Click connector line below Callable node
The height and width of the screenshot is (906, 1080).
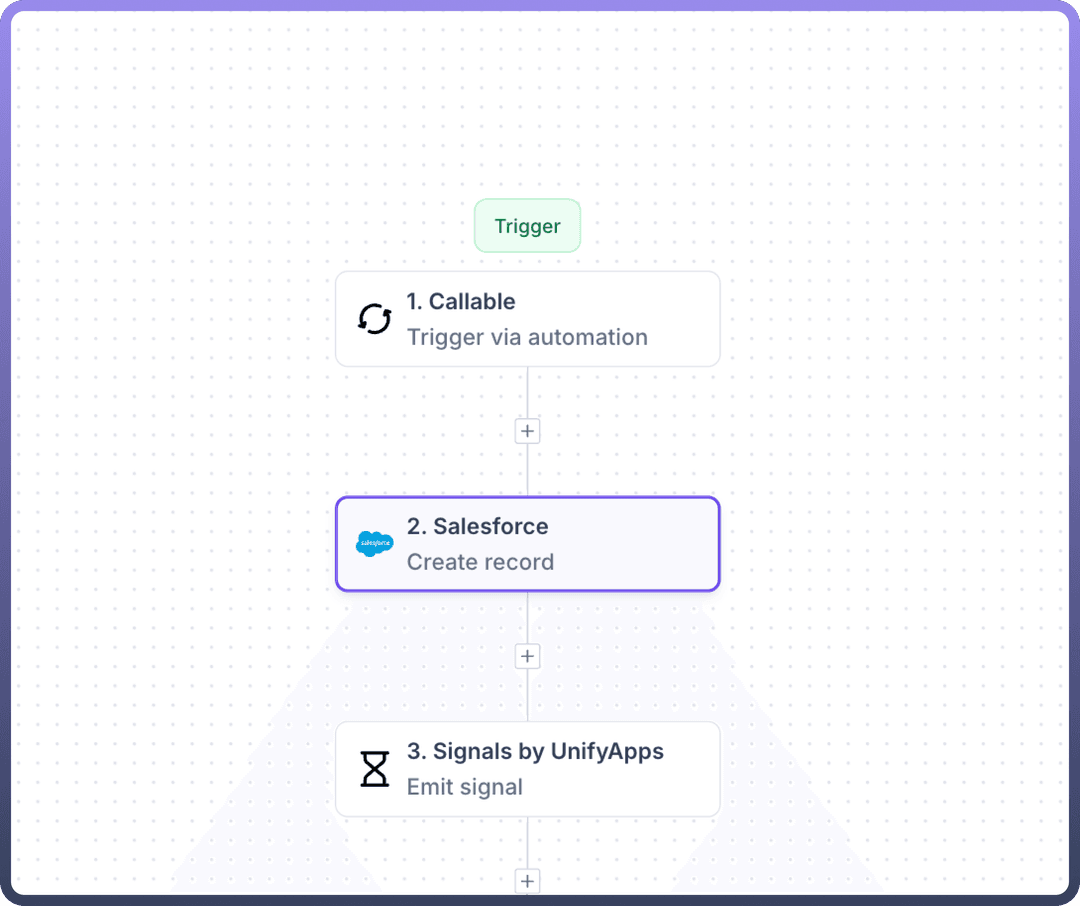point(527,392)
